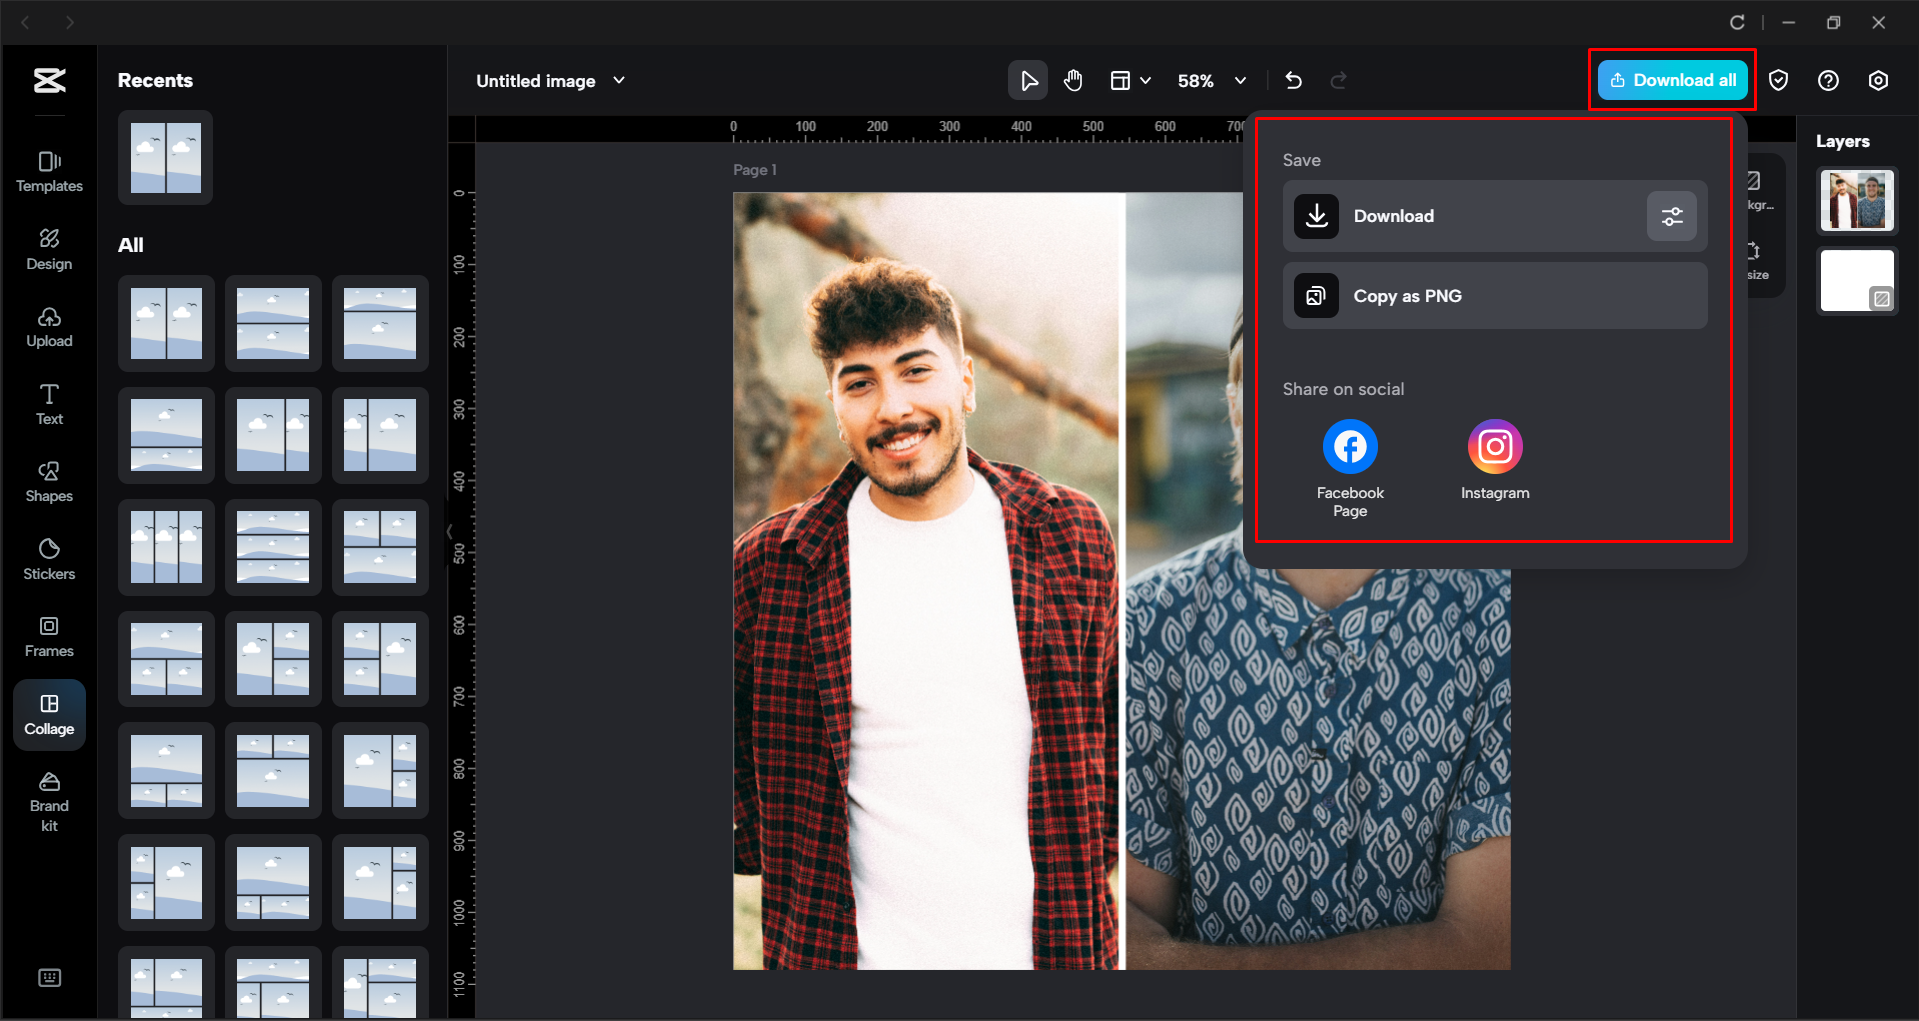Select the photo collage layer in Layers panel
This screenshot has width=1919, height=1021.
[1856, 200]
